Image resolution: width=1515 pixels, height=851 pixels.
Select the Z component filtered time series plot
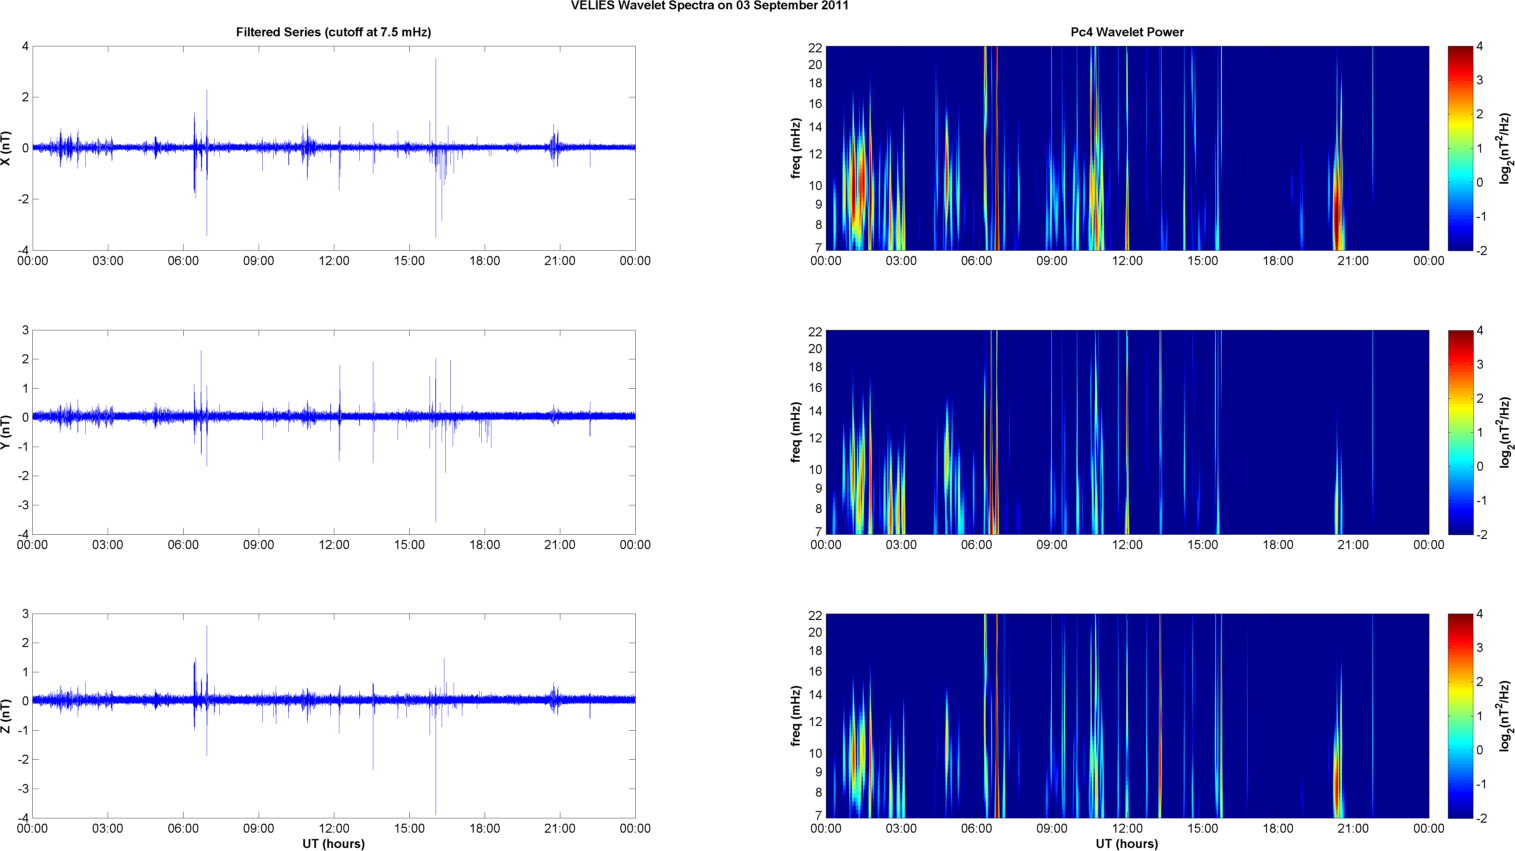tap(333, 716)
